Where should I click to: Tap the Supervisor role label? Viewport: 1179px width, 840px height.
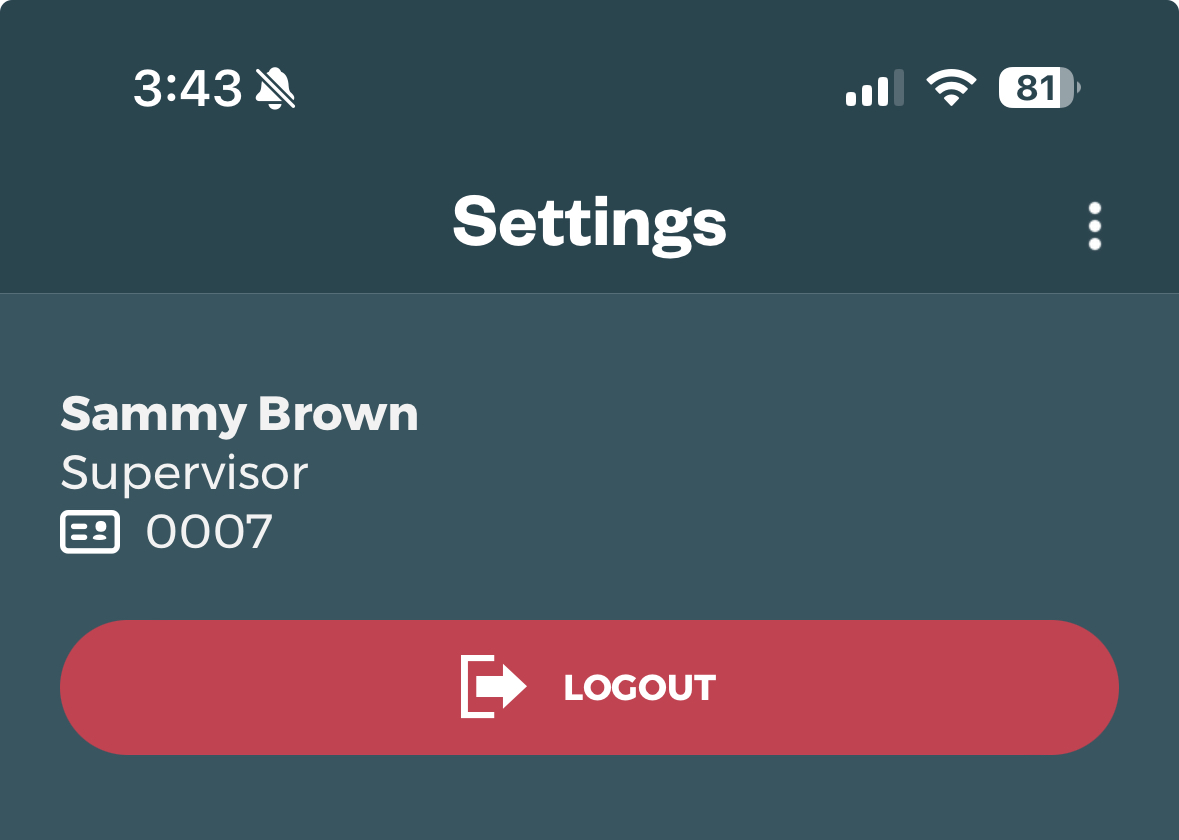[184, 473]
